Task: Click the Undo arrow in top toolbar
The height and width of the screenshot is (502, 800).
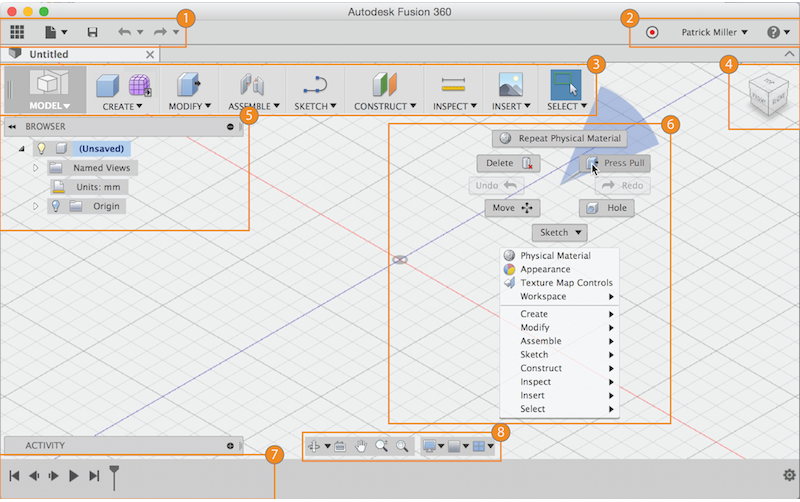Action: (124, 32)
